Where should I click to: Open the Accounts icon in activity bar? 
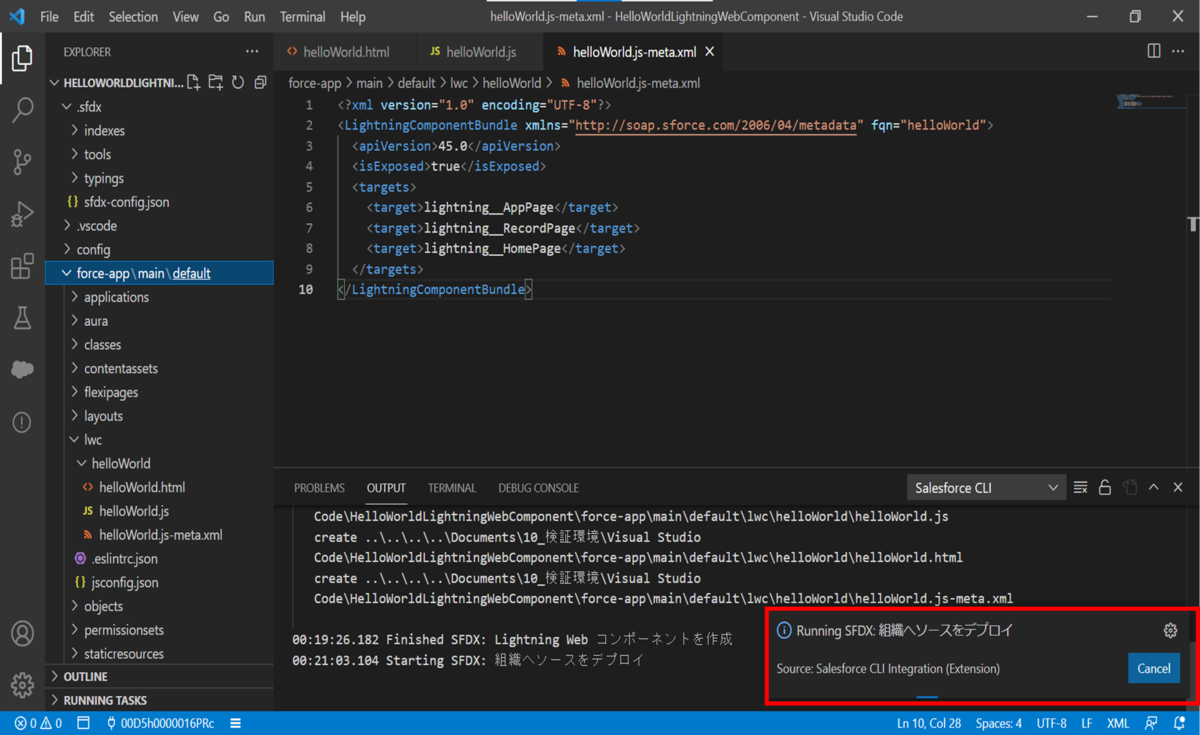(22, 633)
